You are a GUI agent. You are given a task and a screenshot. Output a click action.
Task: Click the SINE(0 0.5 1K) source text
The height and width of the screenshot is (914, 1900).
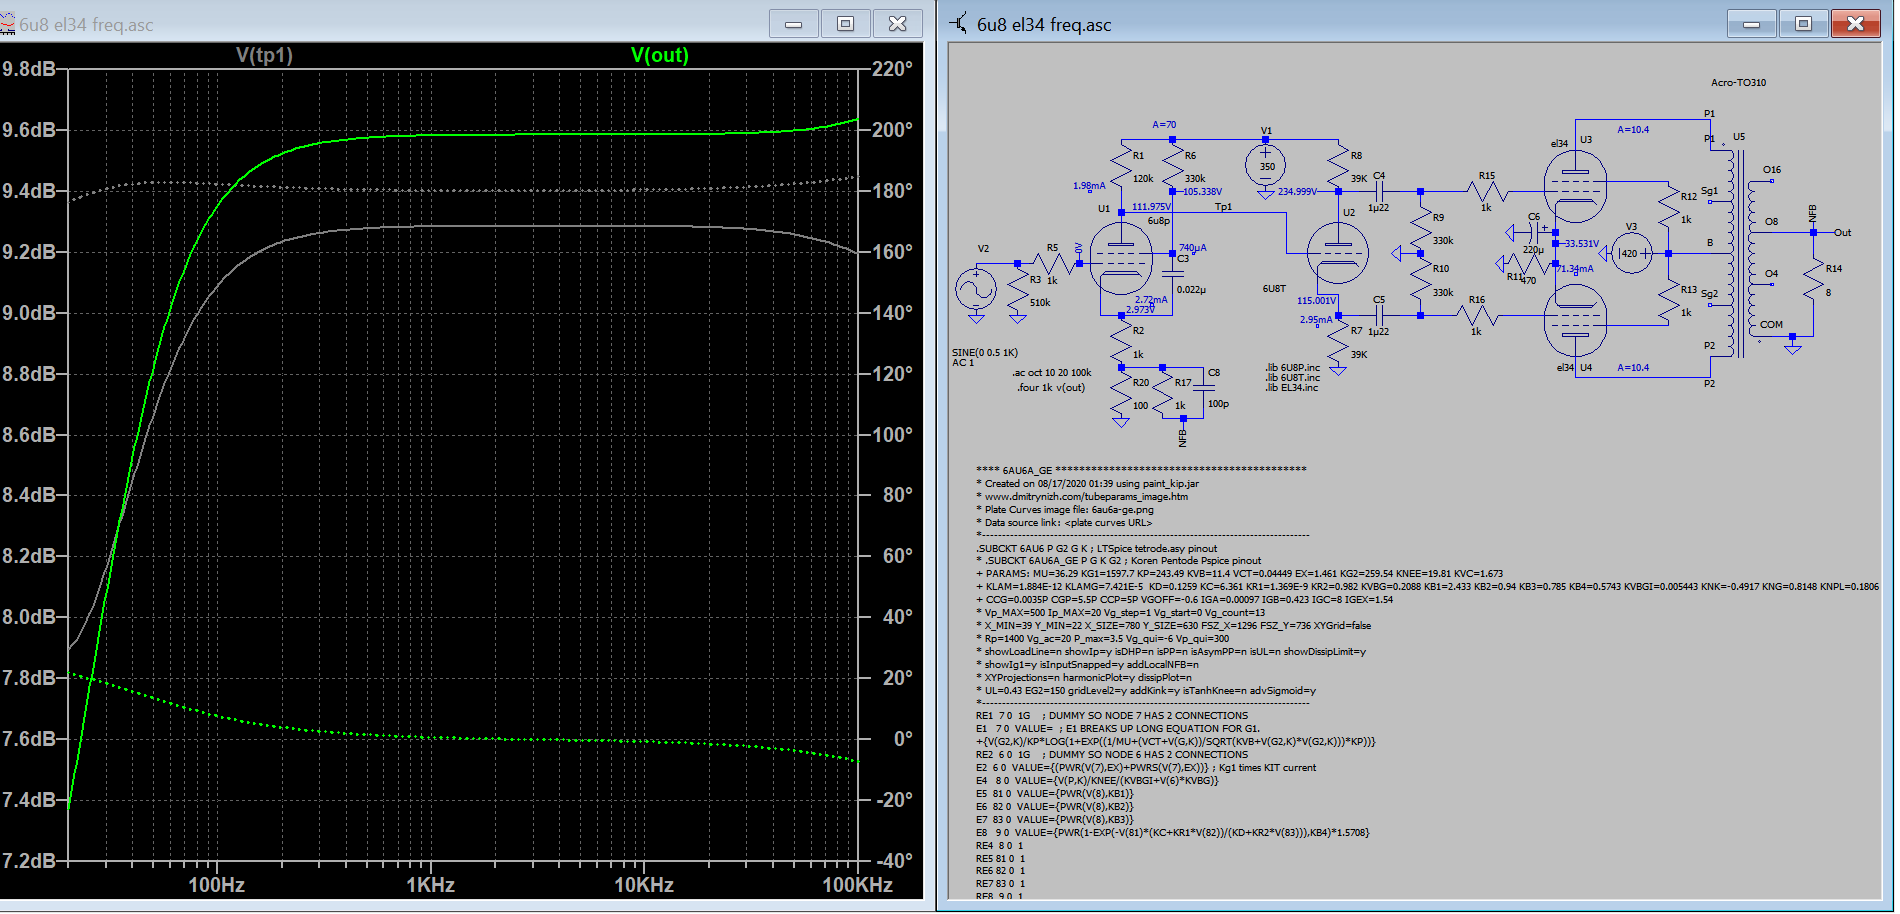pyautogui.click(x=984, y=352)
